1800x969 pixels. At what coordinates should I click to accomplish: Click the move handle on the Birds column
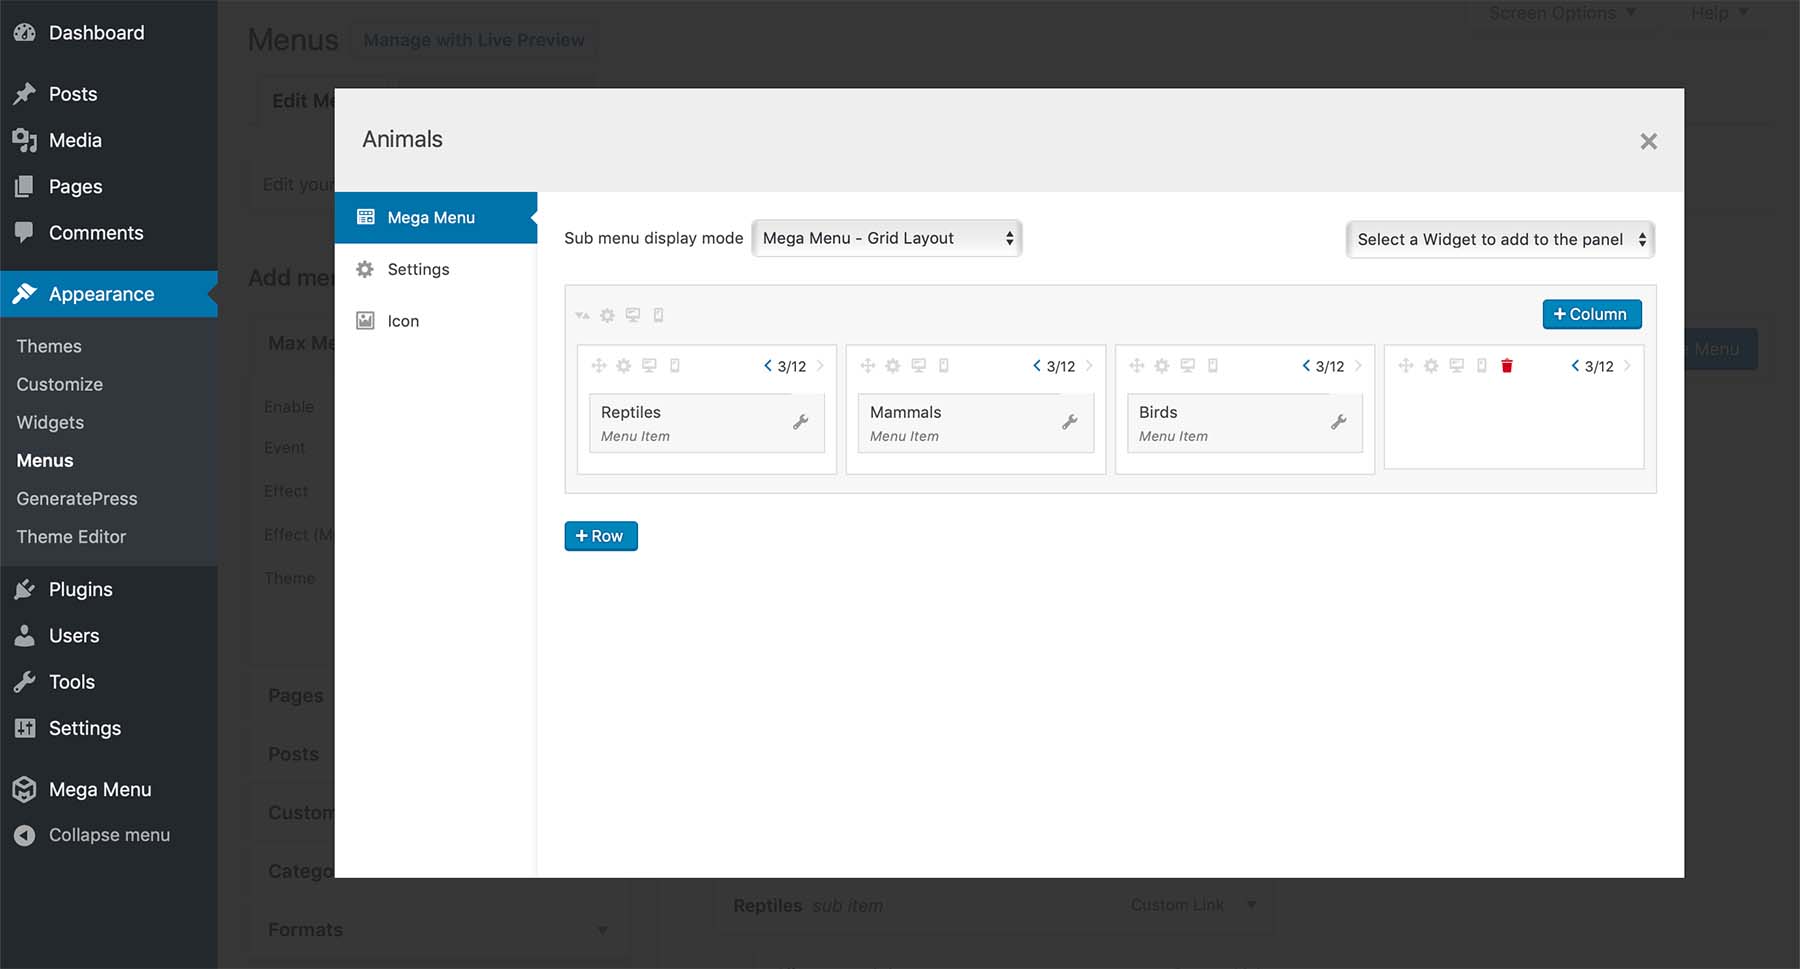(x=1136, y=366)
